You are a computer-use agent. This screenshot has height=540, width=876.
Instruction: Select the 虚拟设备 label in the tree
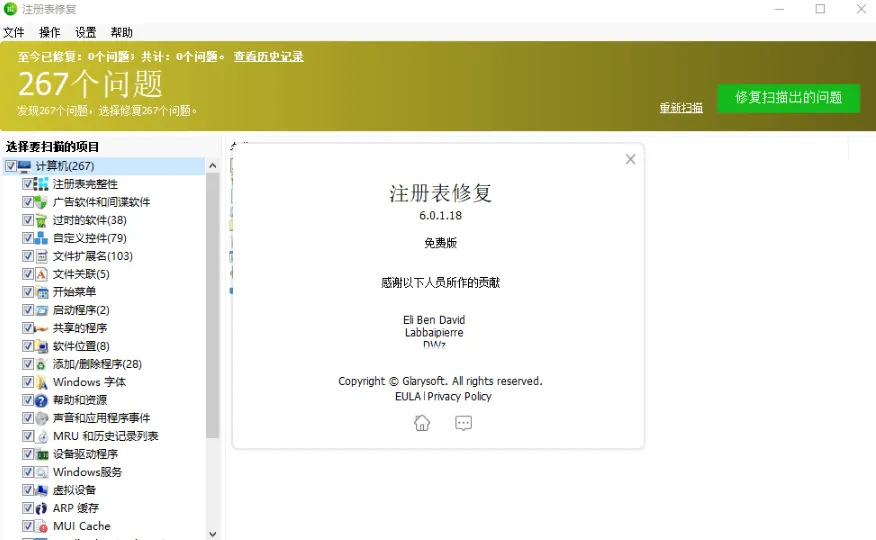click(74, 490)
